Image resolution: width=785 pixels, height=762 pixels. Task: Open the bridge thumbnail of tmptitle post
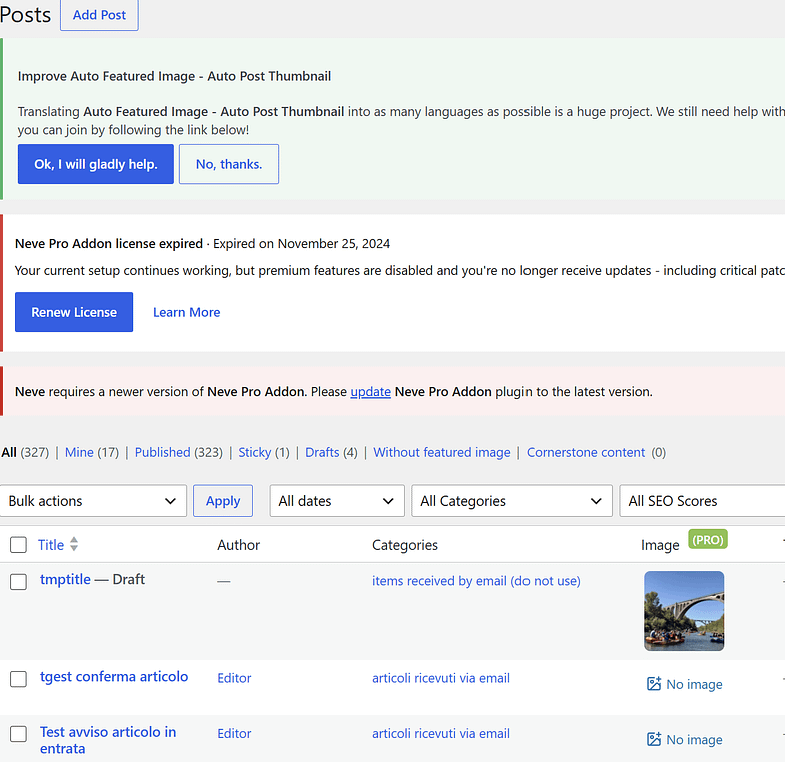tap(684, 611)
